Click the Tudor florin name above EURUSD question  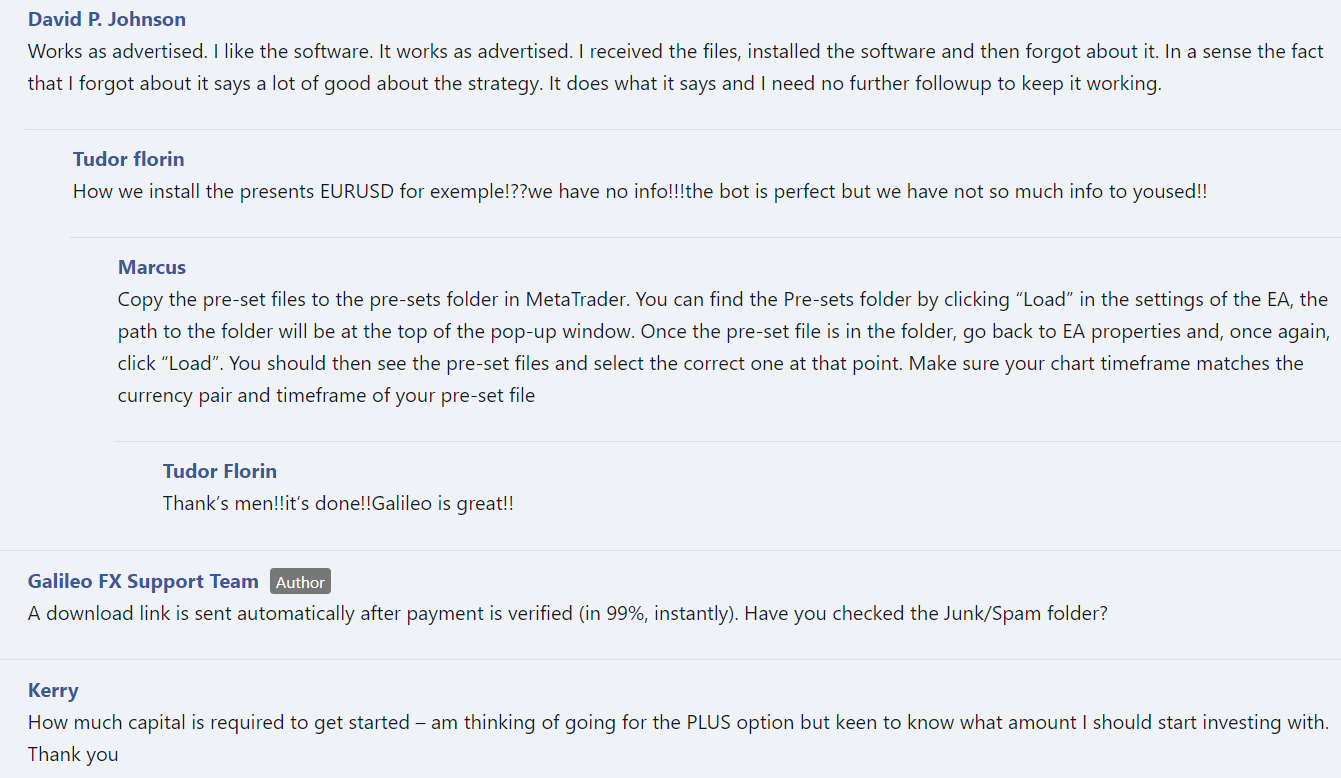128,159
